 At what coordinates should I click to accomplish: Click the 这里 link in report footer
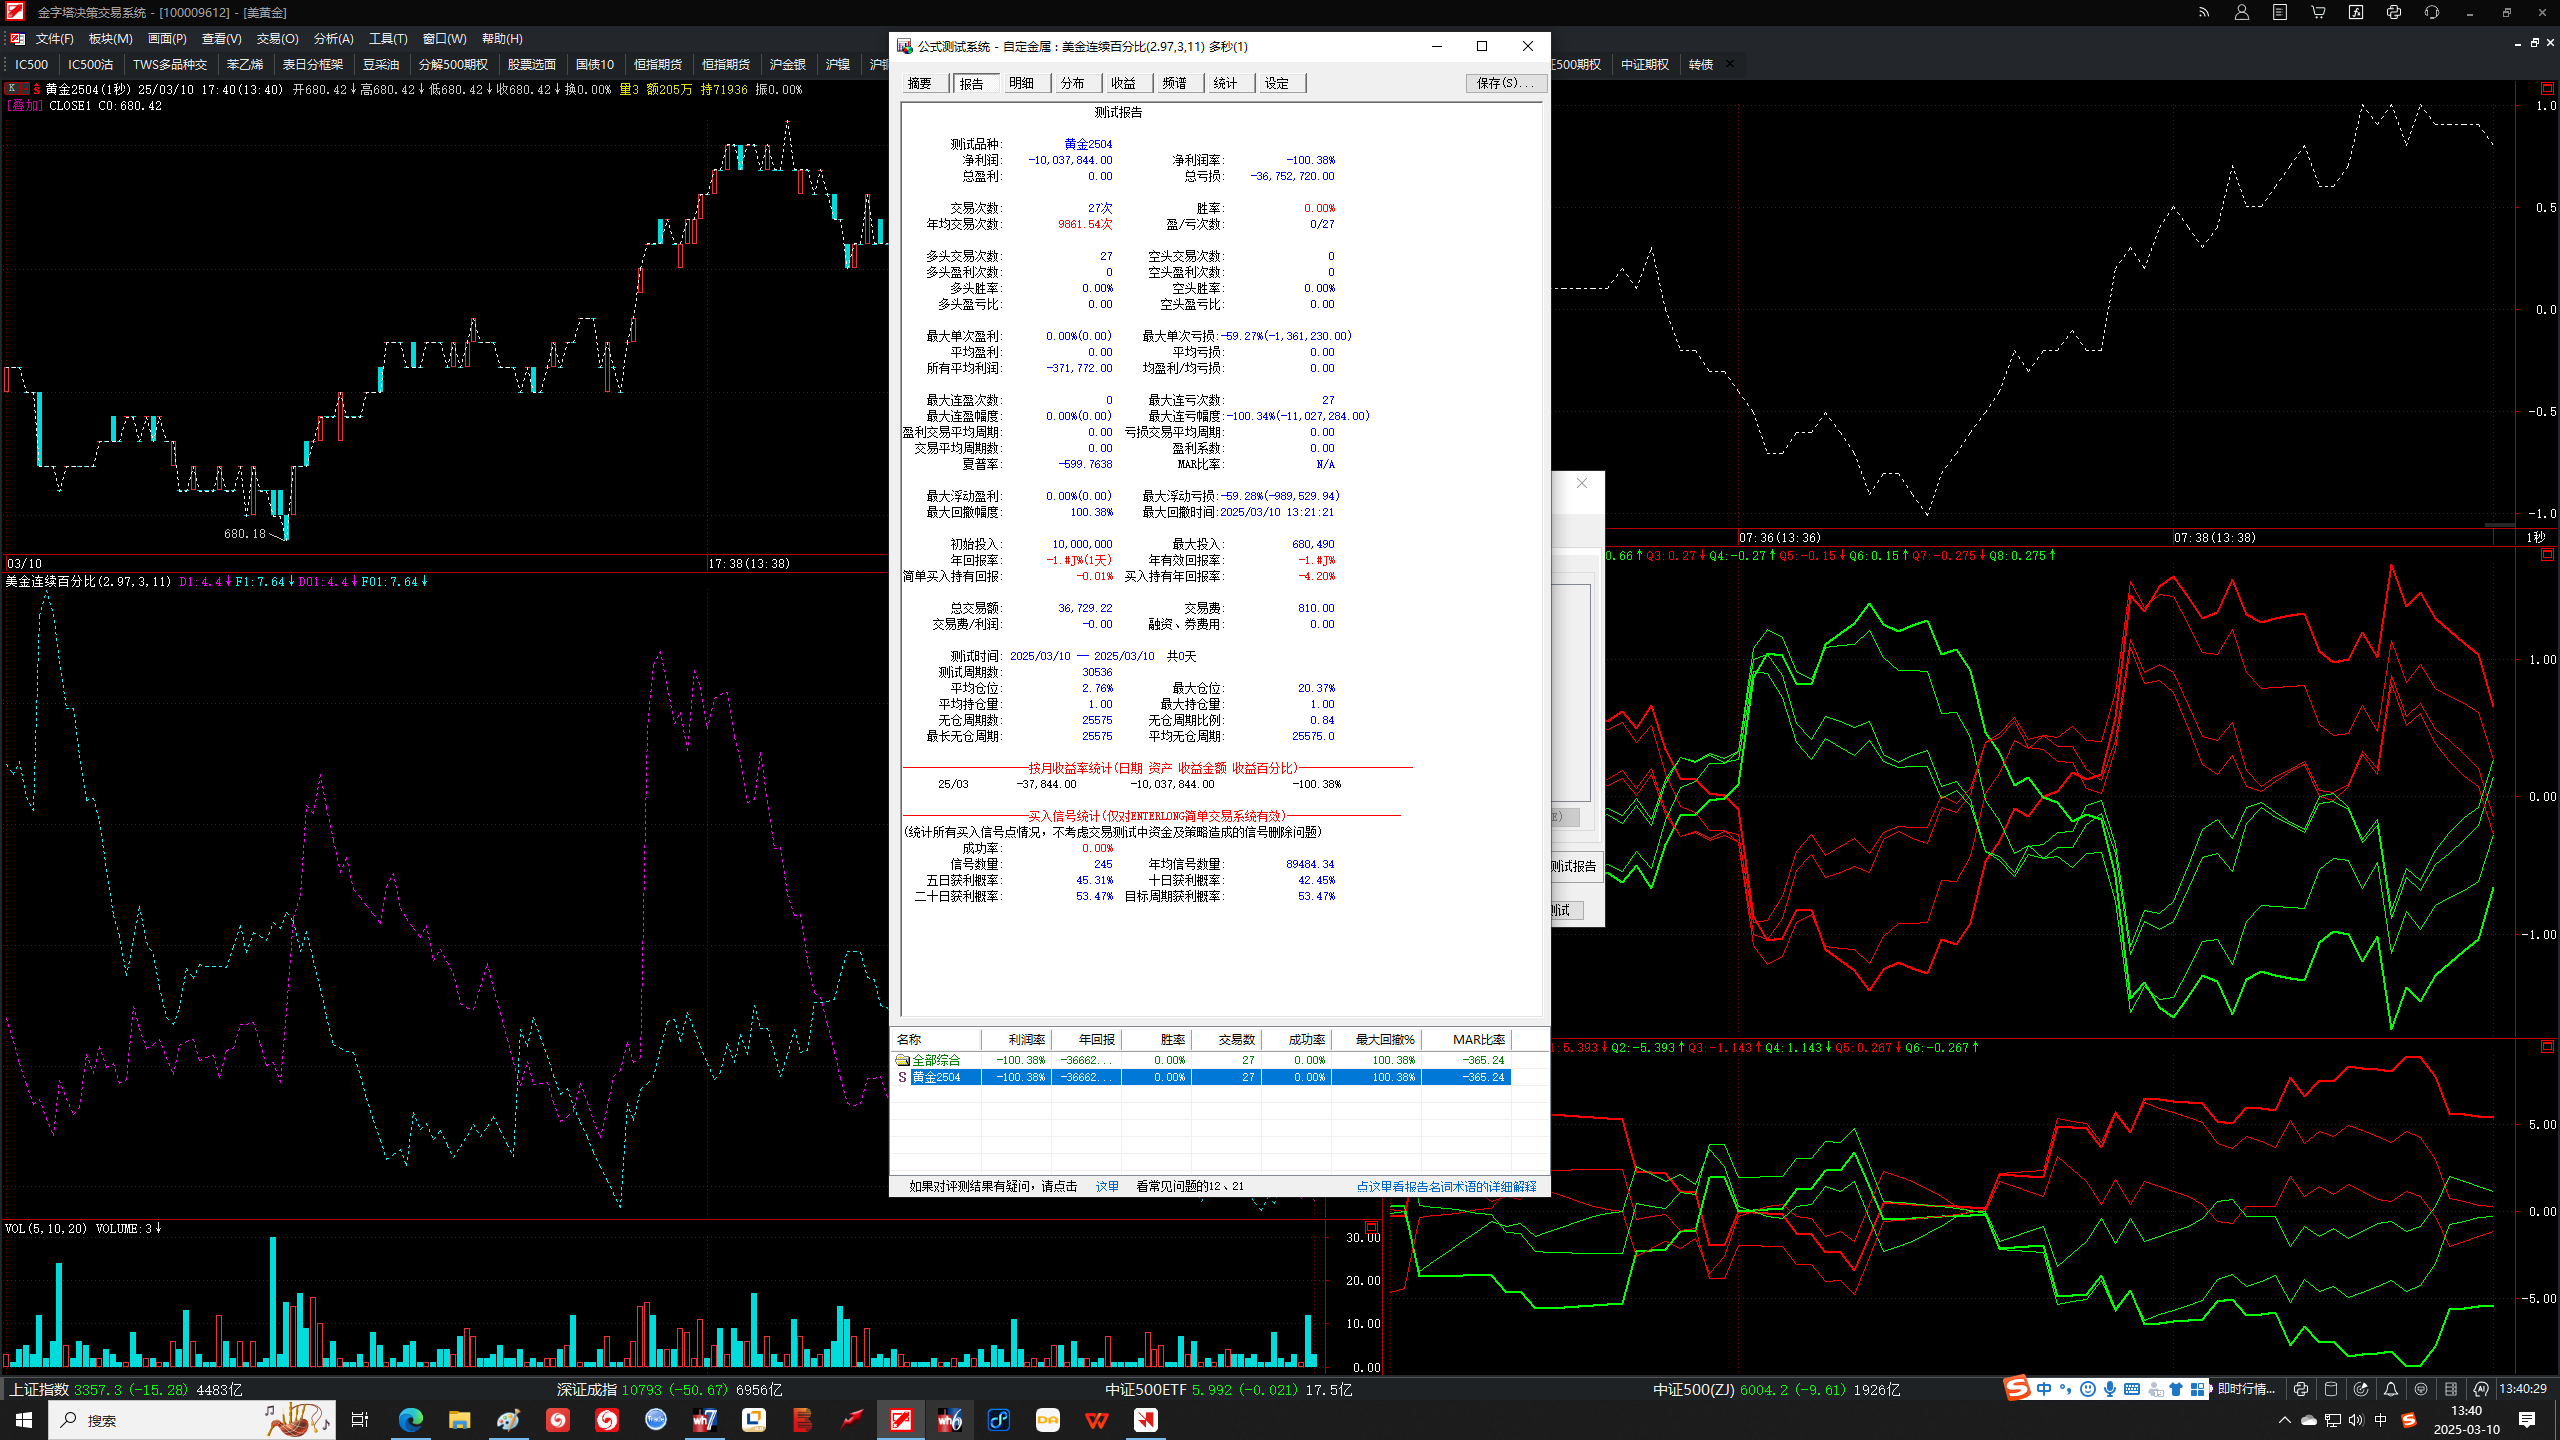click(x=1107, y=1186)
